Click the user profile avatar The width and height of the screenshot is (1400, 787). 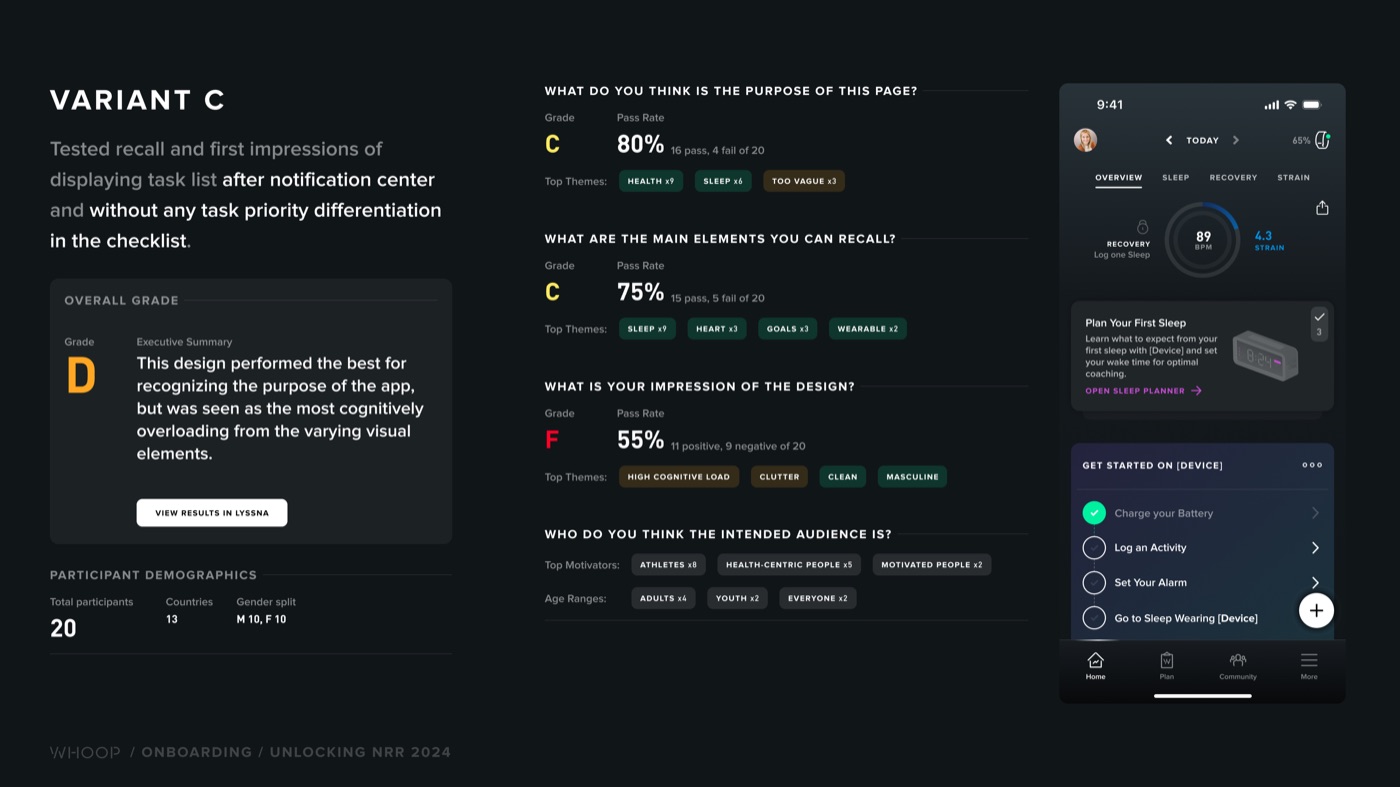[x=1085, y=140]
